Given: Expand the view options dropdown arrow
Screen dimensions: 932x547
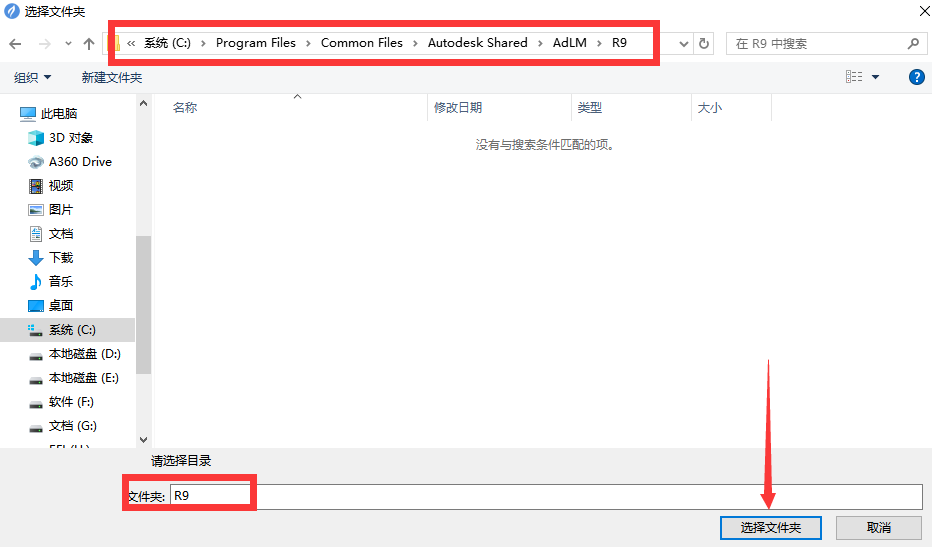Looking at the screenshot, I should coord(876,77).
